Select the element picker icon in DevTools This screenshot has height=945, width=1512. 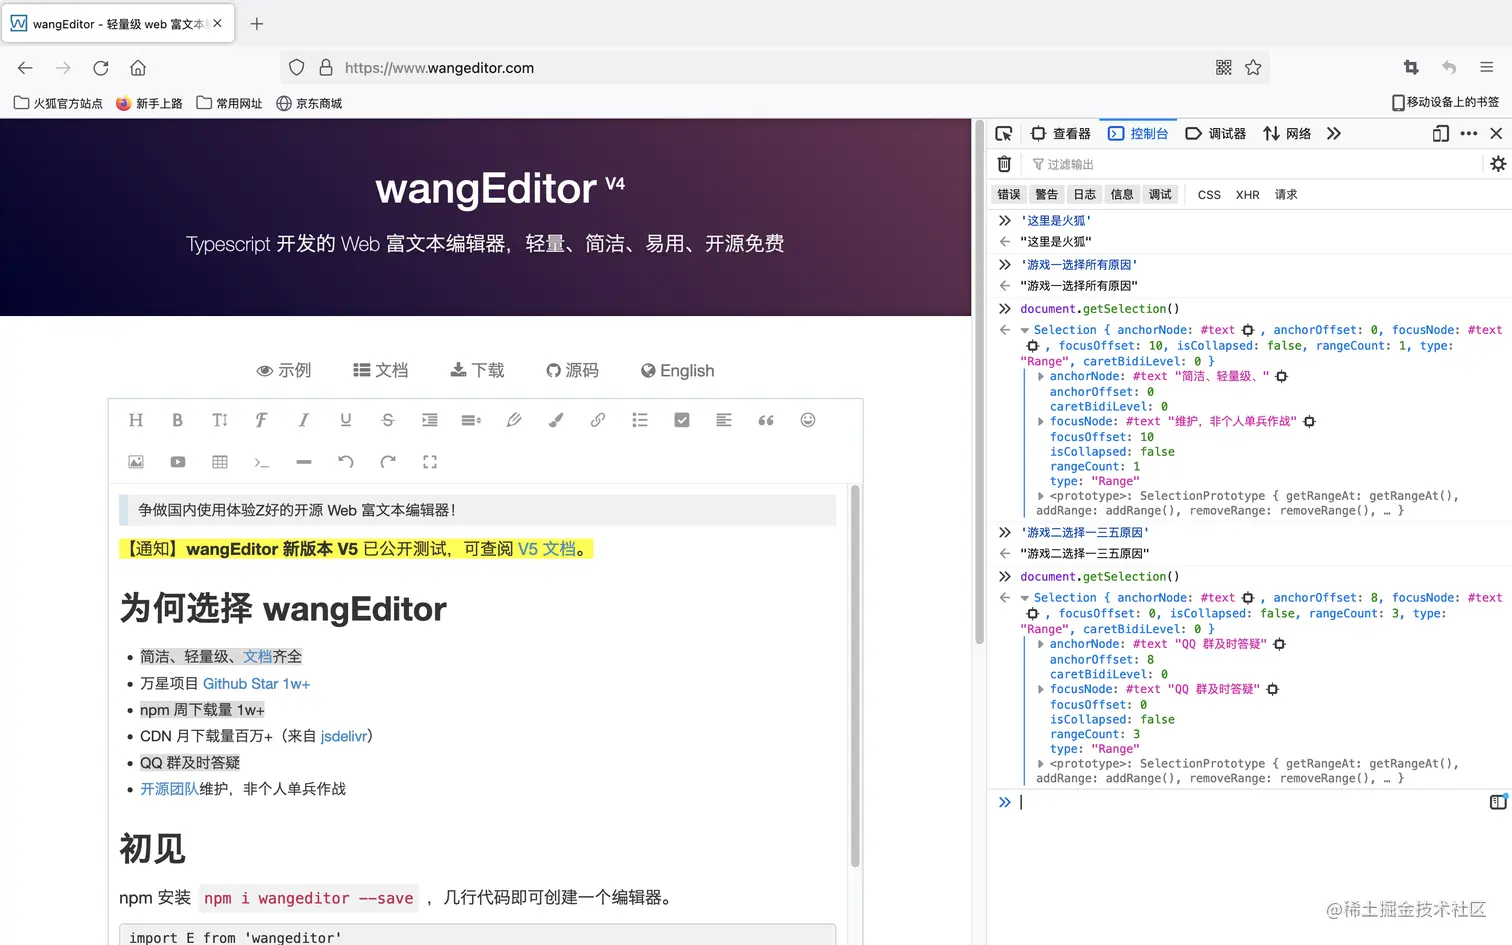coord(1003,132)
